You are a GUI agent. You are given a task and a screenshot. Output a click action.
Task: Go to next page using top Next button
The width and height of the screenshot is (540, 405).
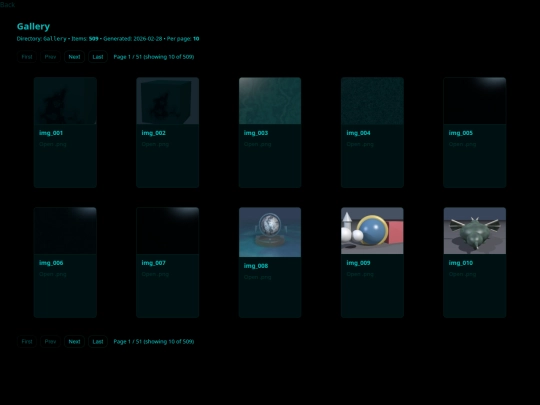pos(74,57)
